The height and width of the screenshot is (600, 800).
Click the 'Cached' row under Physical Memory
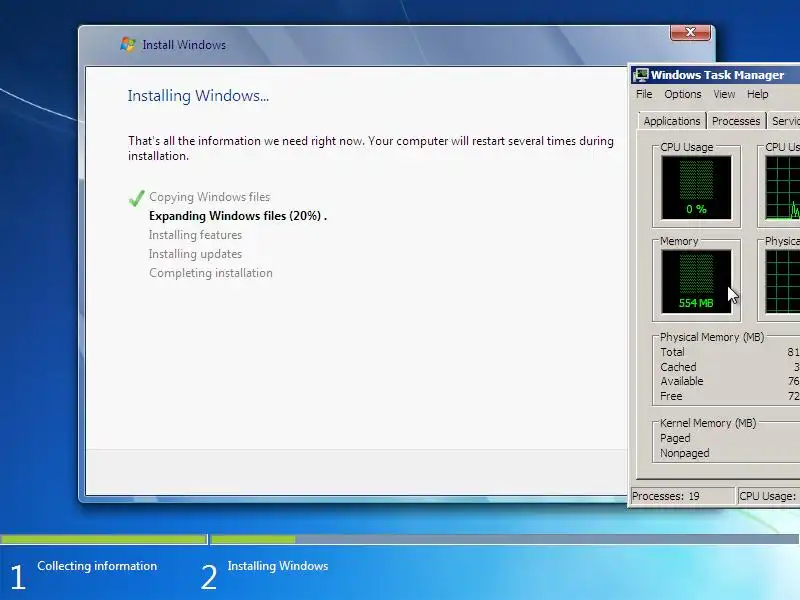(729, 367)
